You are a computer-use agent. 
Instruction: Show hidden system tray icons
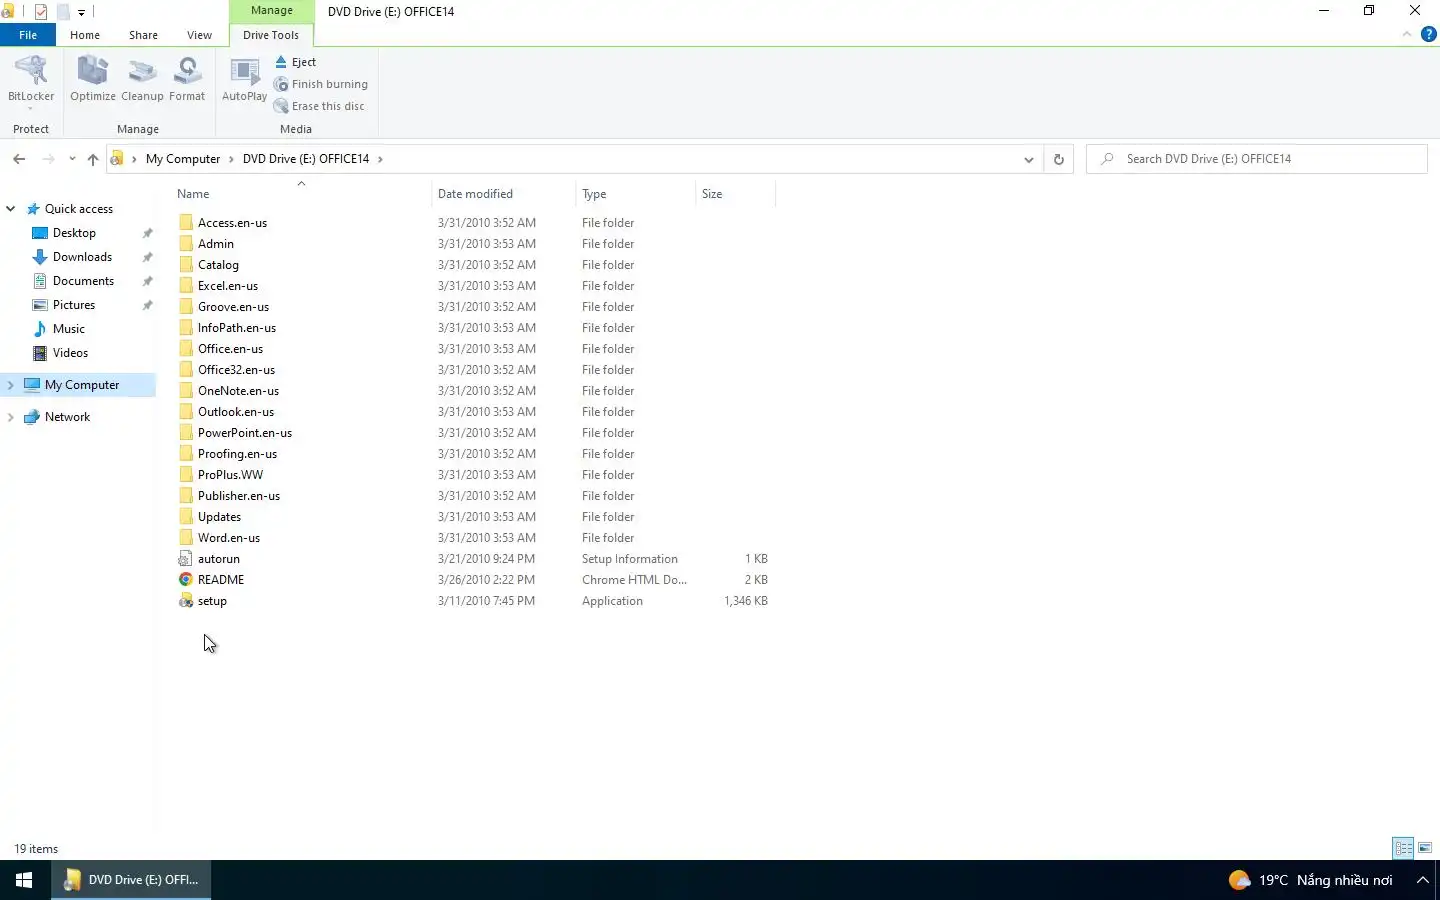click(1422, 880)
